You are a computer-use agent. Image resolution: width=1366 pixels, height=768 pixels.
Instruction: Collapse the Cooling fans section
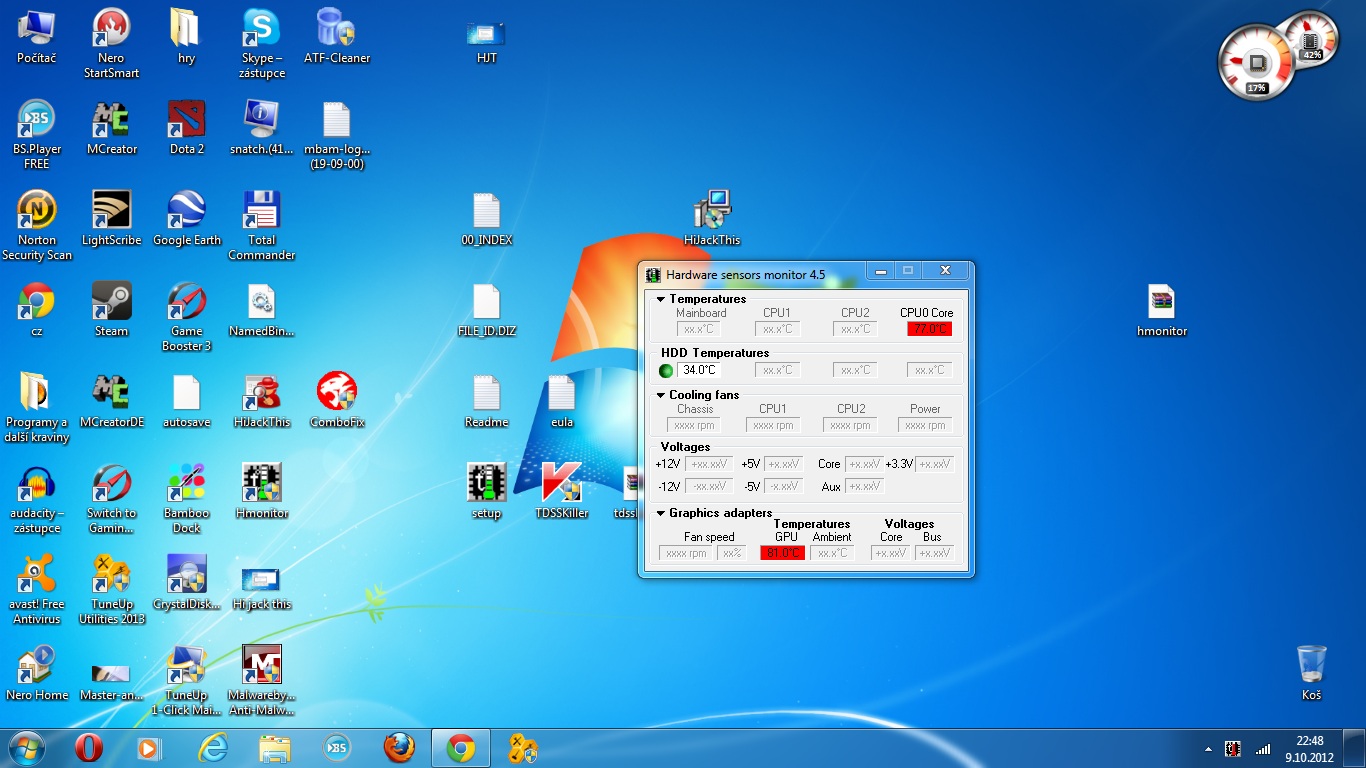click(661, 395)
